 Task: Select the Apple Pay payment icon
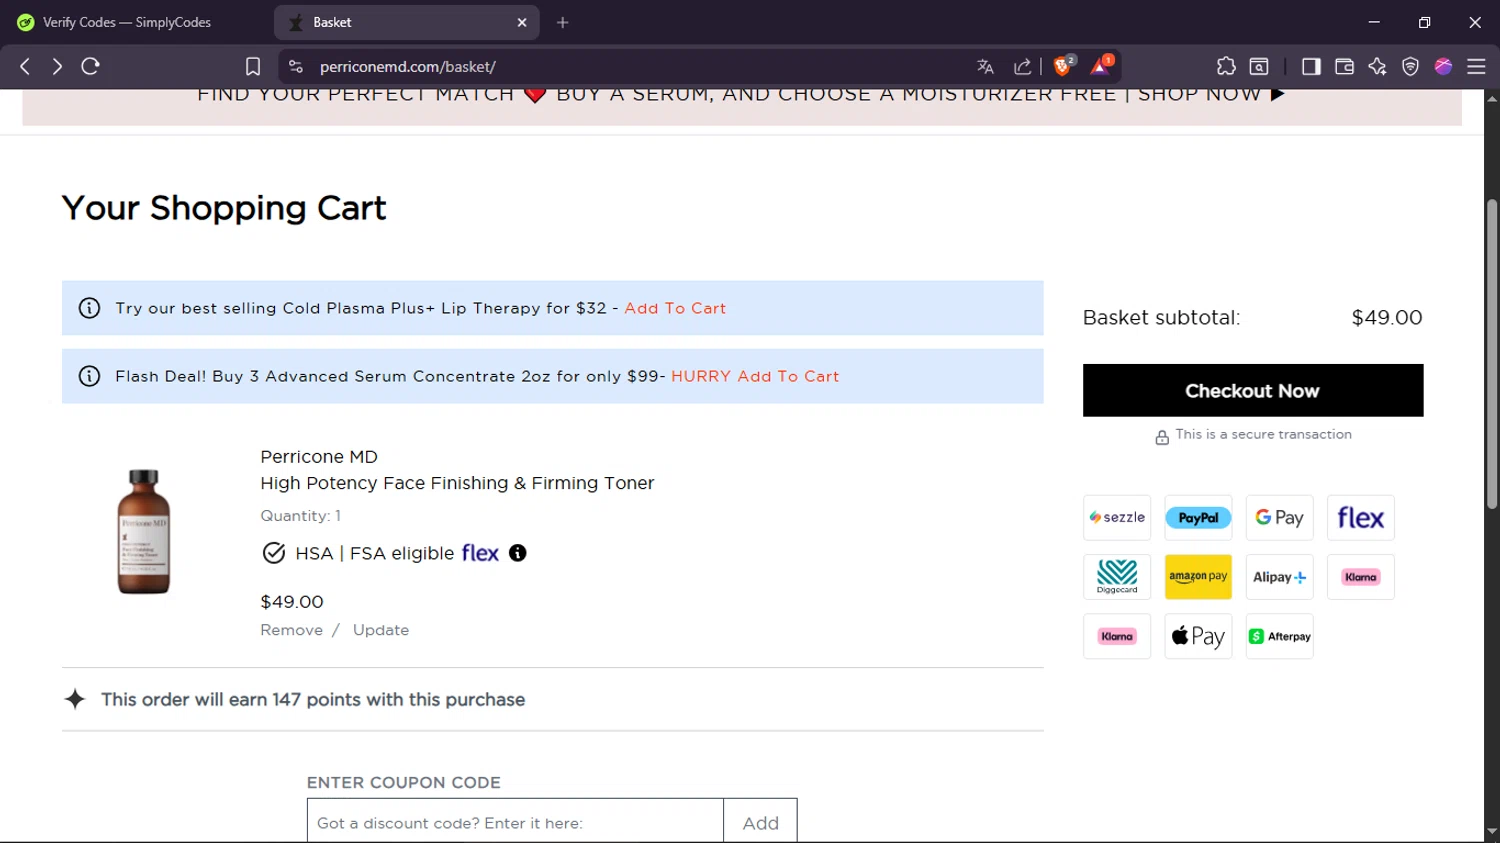tap(1198, 636)
